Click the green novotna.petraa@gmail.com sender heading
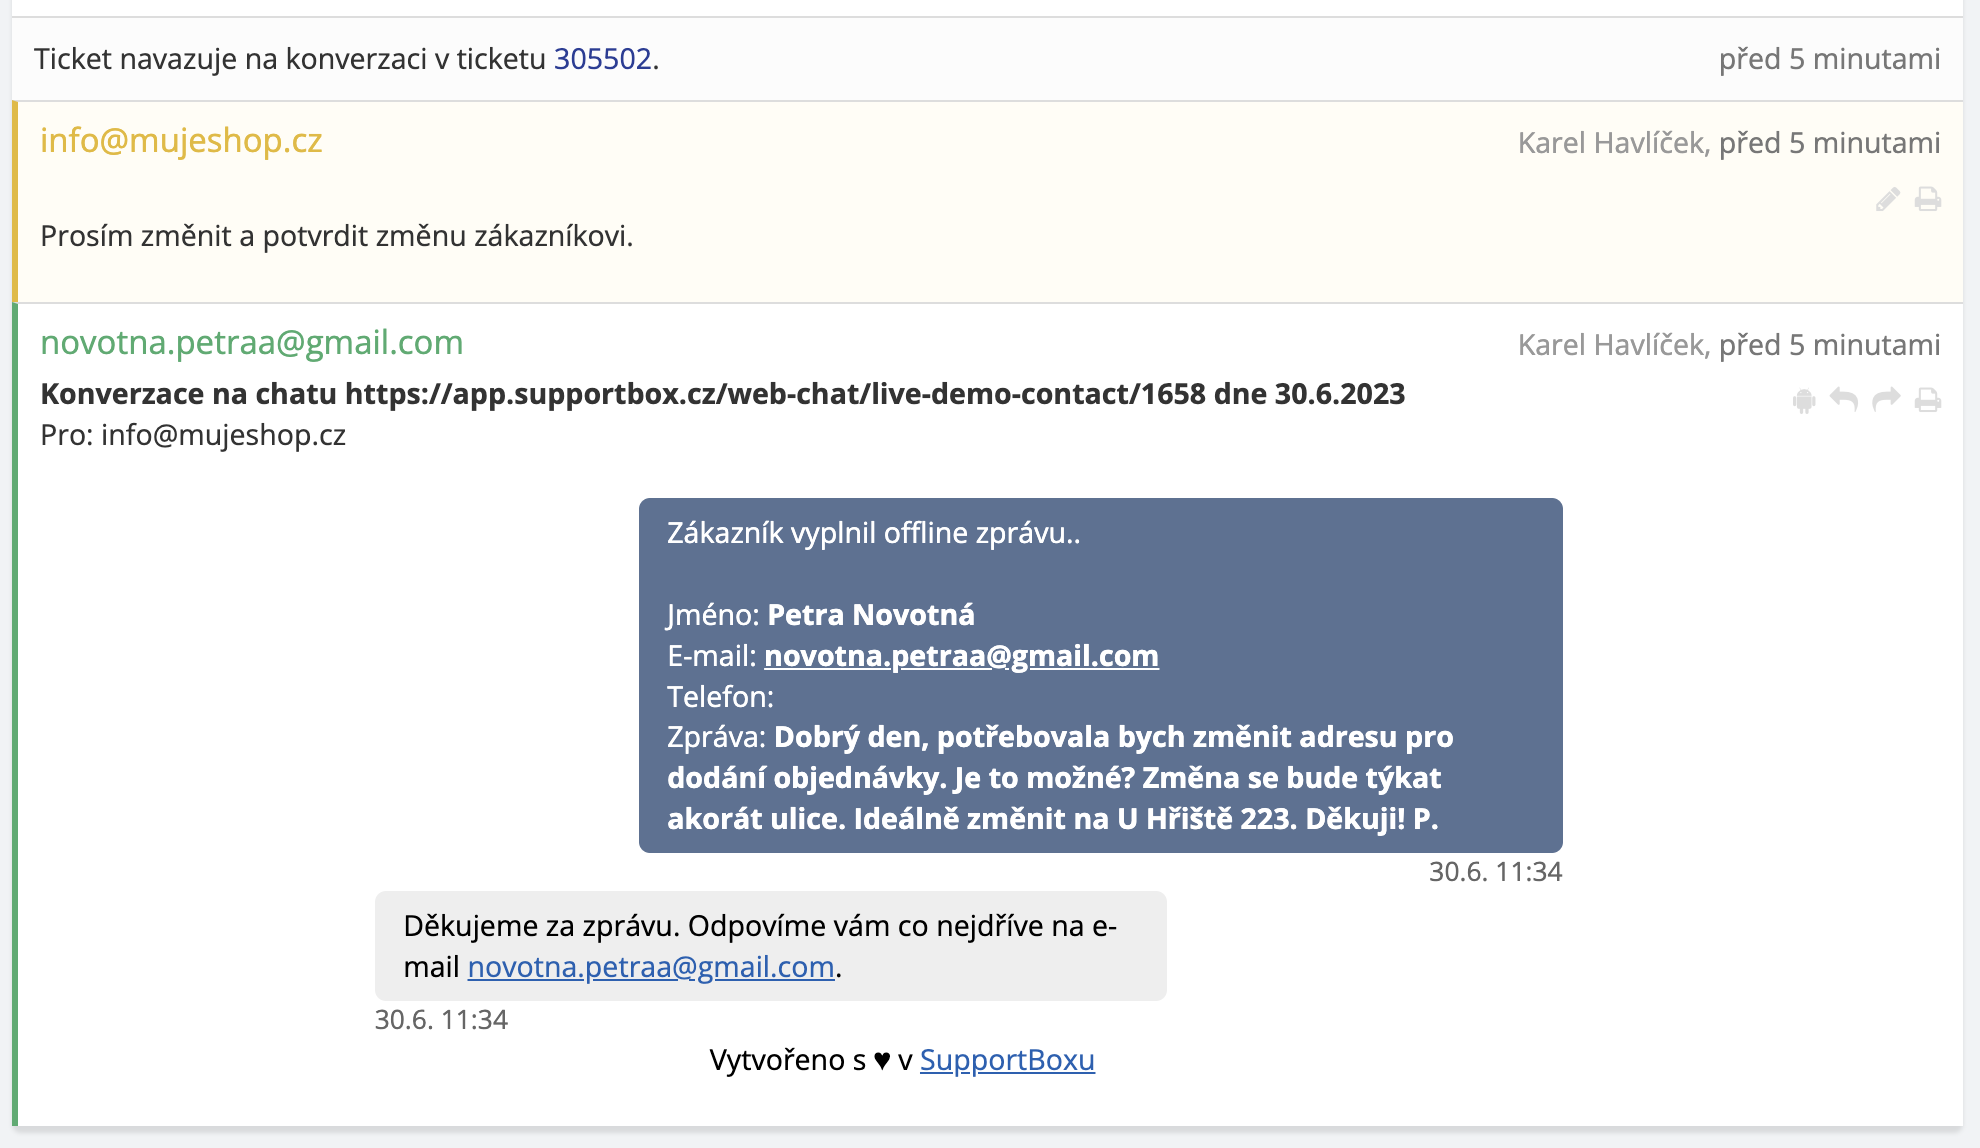 point(251,343)
